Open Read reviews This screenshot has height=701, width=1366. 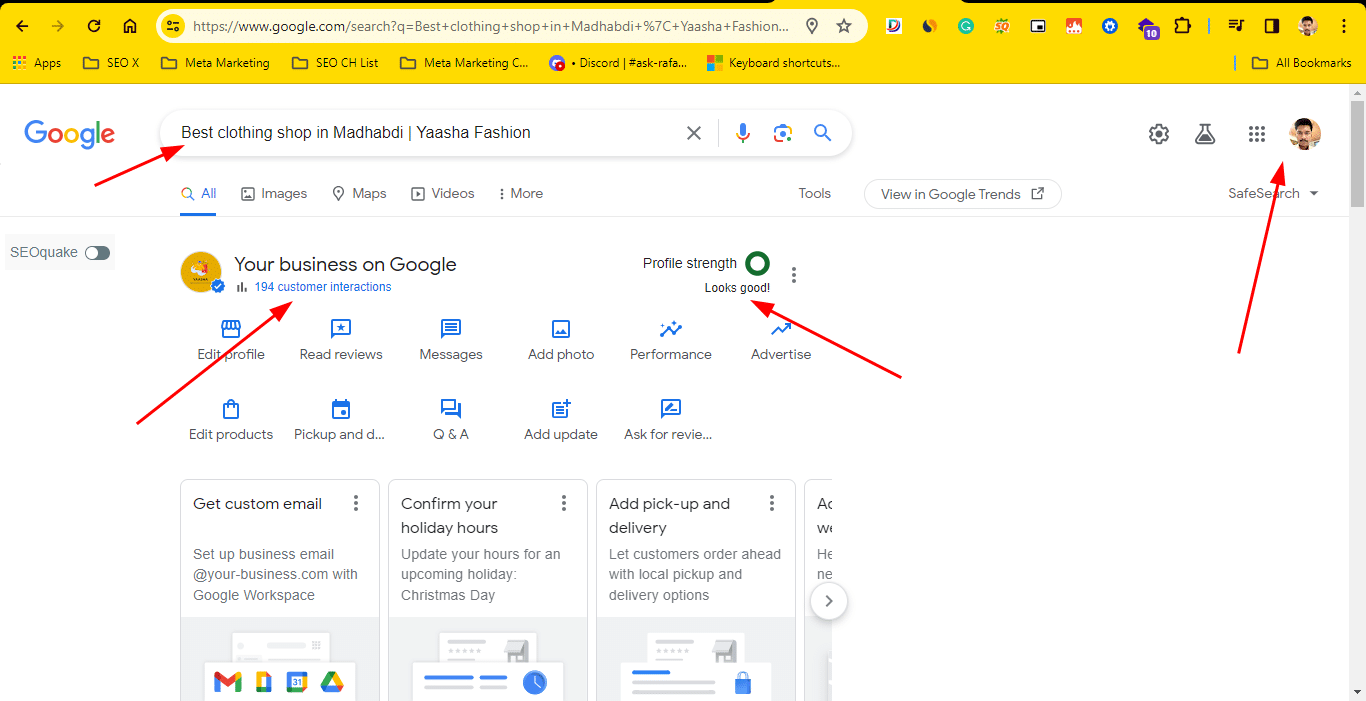(x=341, y=339)
